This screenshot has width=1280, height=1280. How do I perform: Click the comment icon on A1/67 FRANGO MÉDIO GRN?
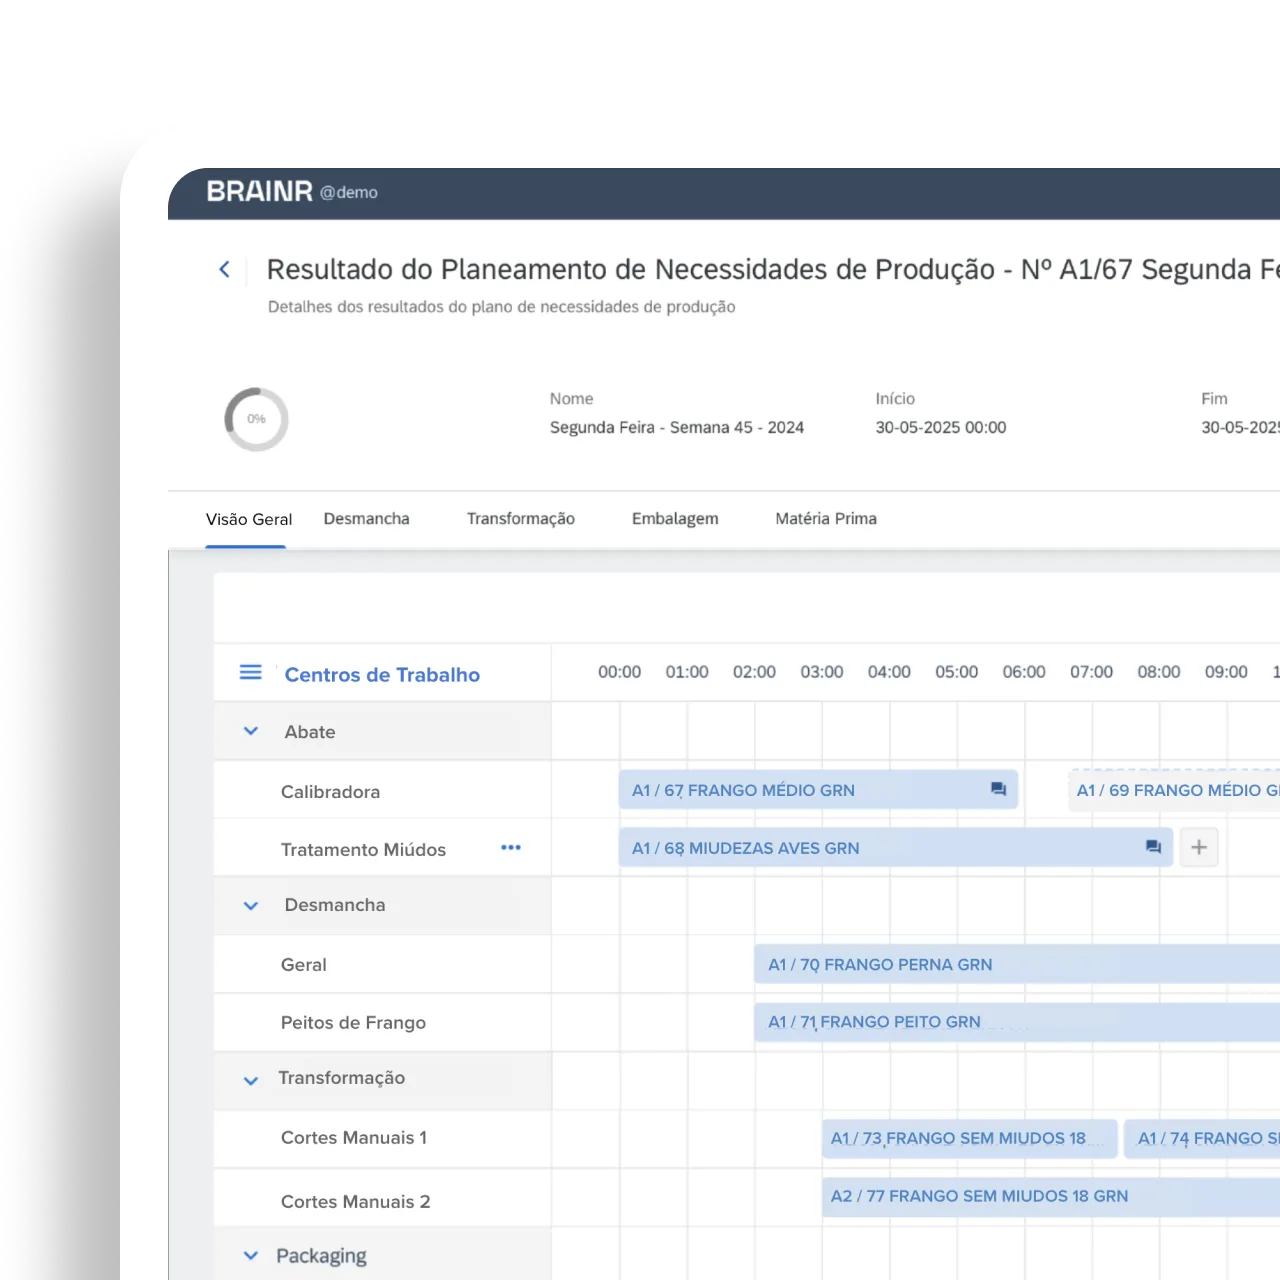click(997, 789)
